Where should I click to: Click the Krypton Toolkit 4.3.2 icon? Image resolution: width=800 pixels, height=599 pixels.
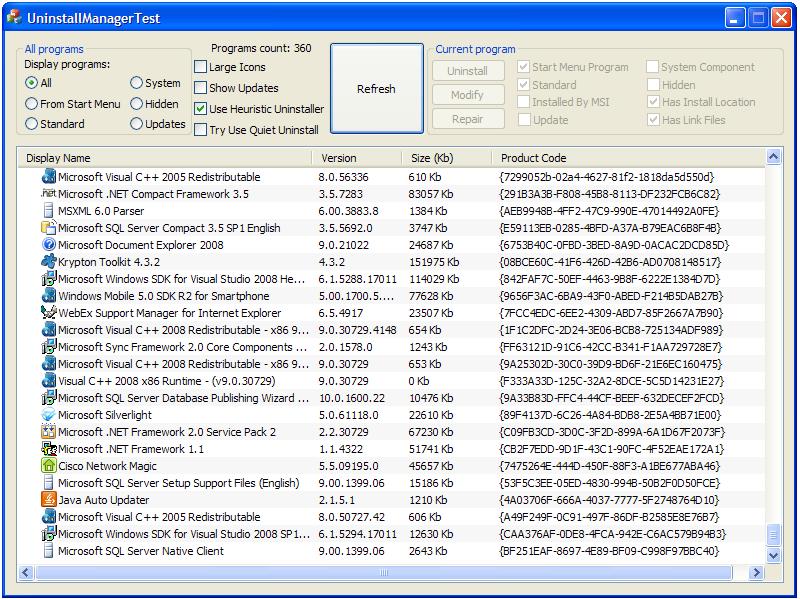click(48, 262)
